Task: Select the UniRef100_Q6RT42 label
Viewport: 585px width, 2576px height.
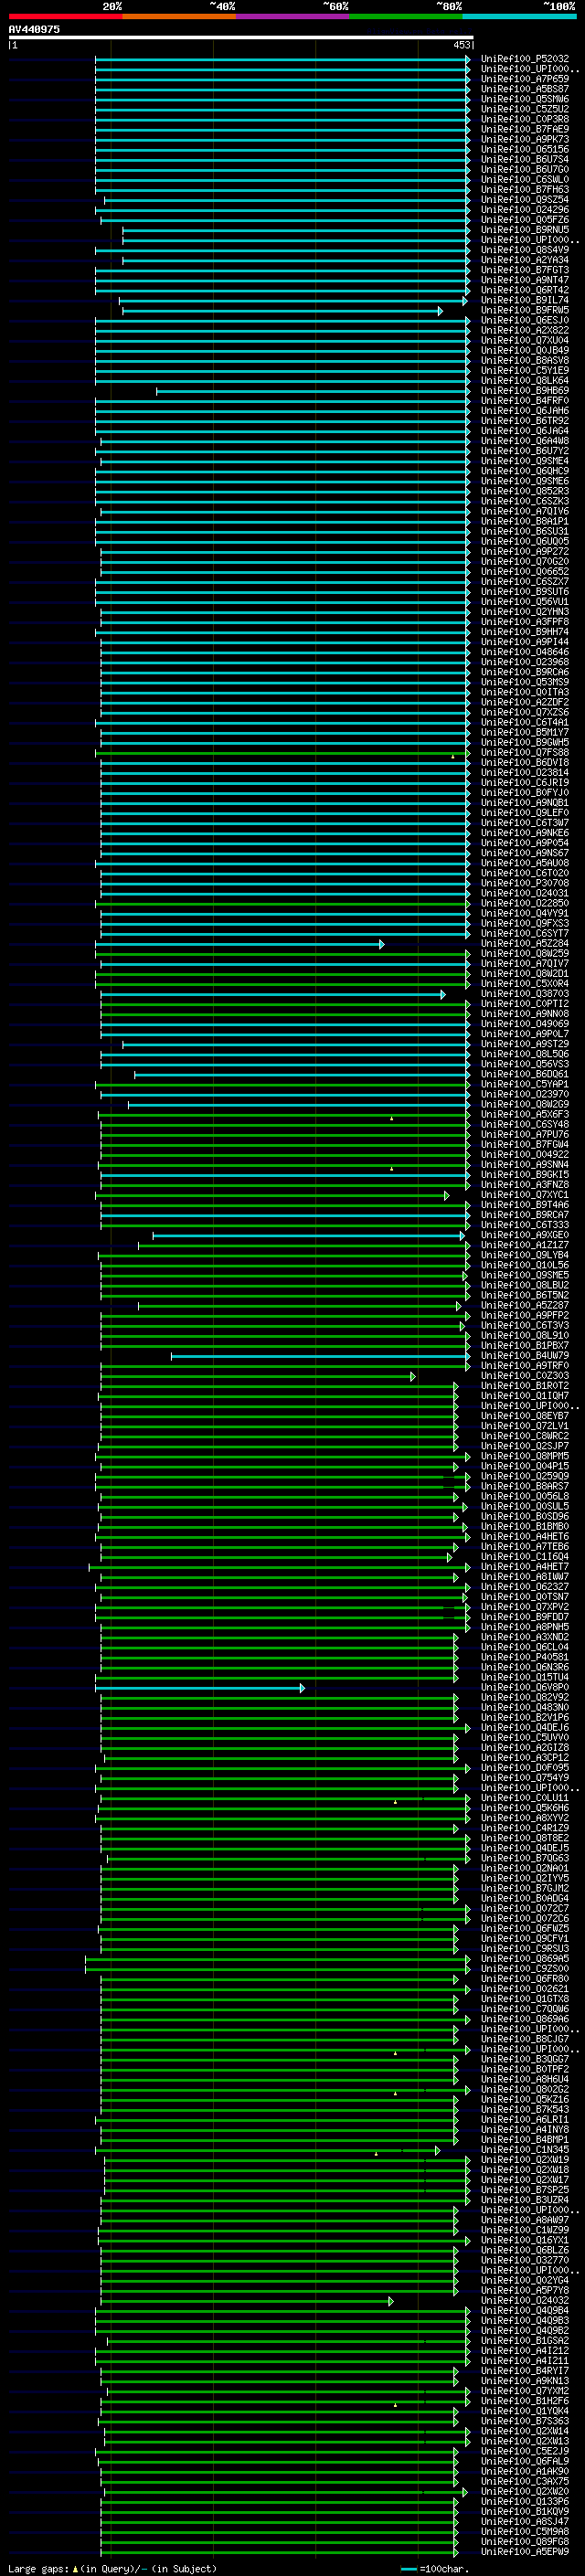Action: coord(525,290)
